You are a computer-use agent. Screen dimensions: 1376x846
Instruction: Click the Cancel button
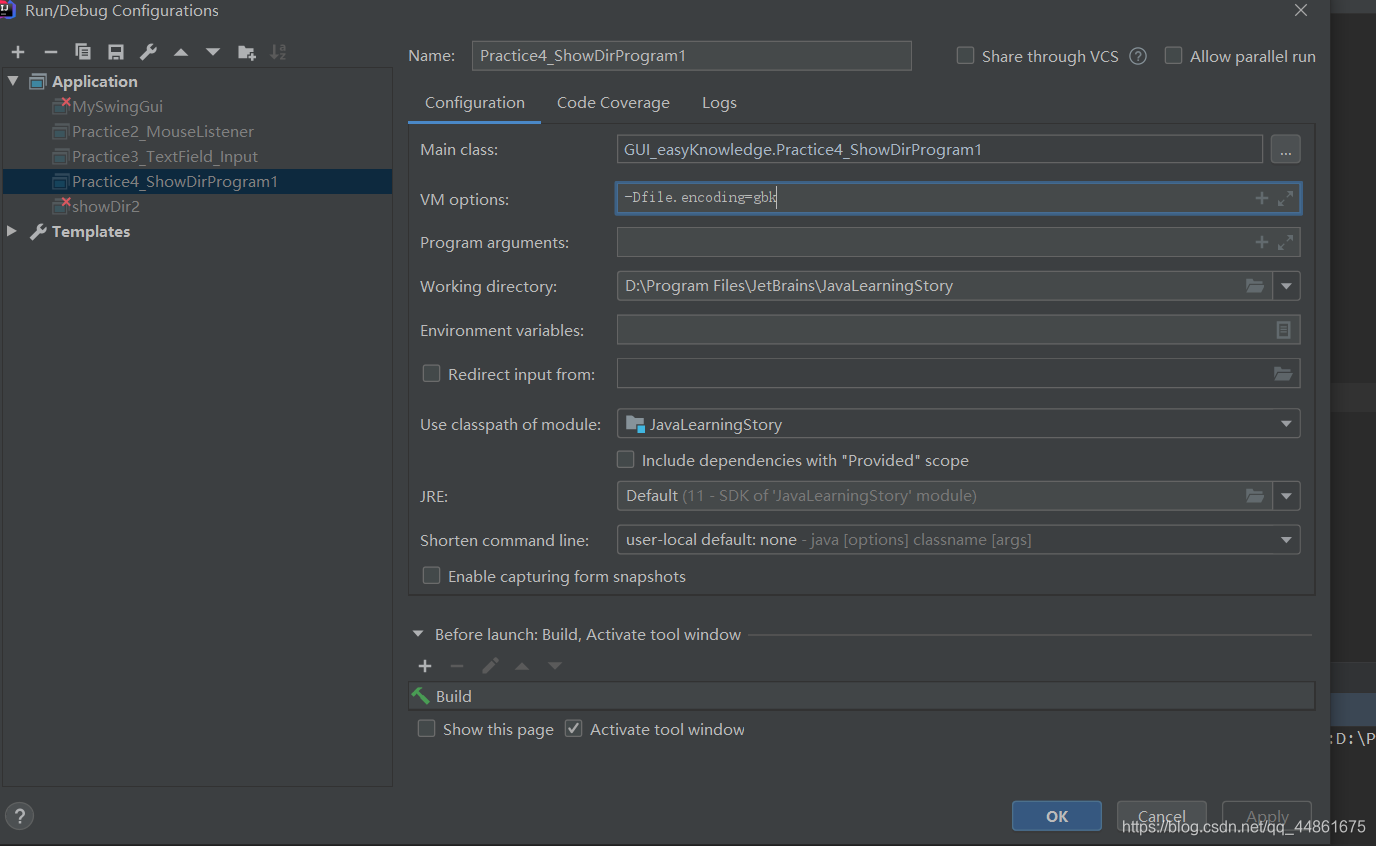[x=1162, y=816]
